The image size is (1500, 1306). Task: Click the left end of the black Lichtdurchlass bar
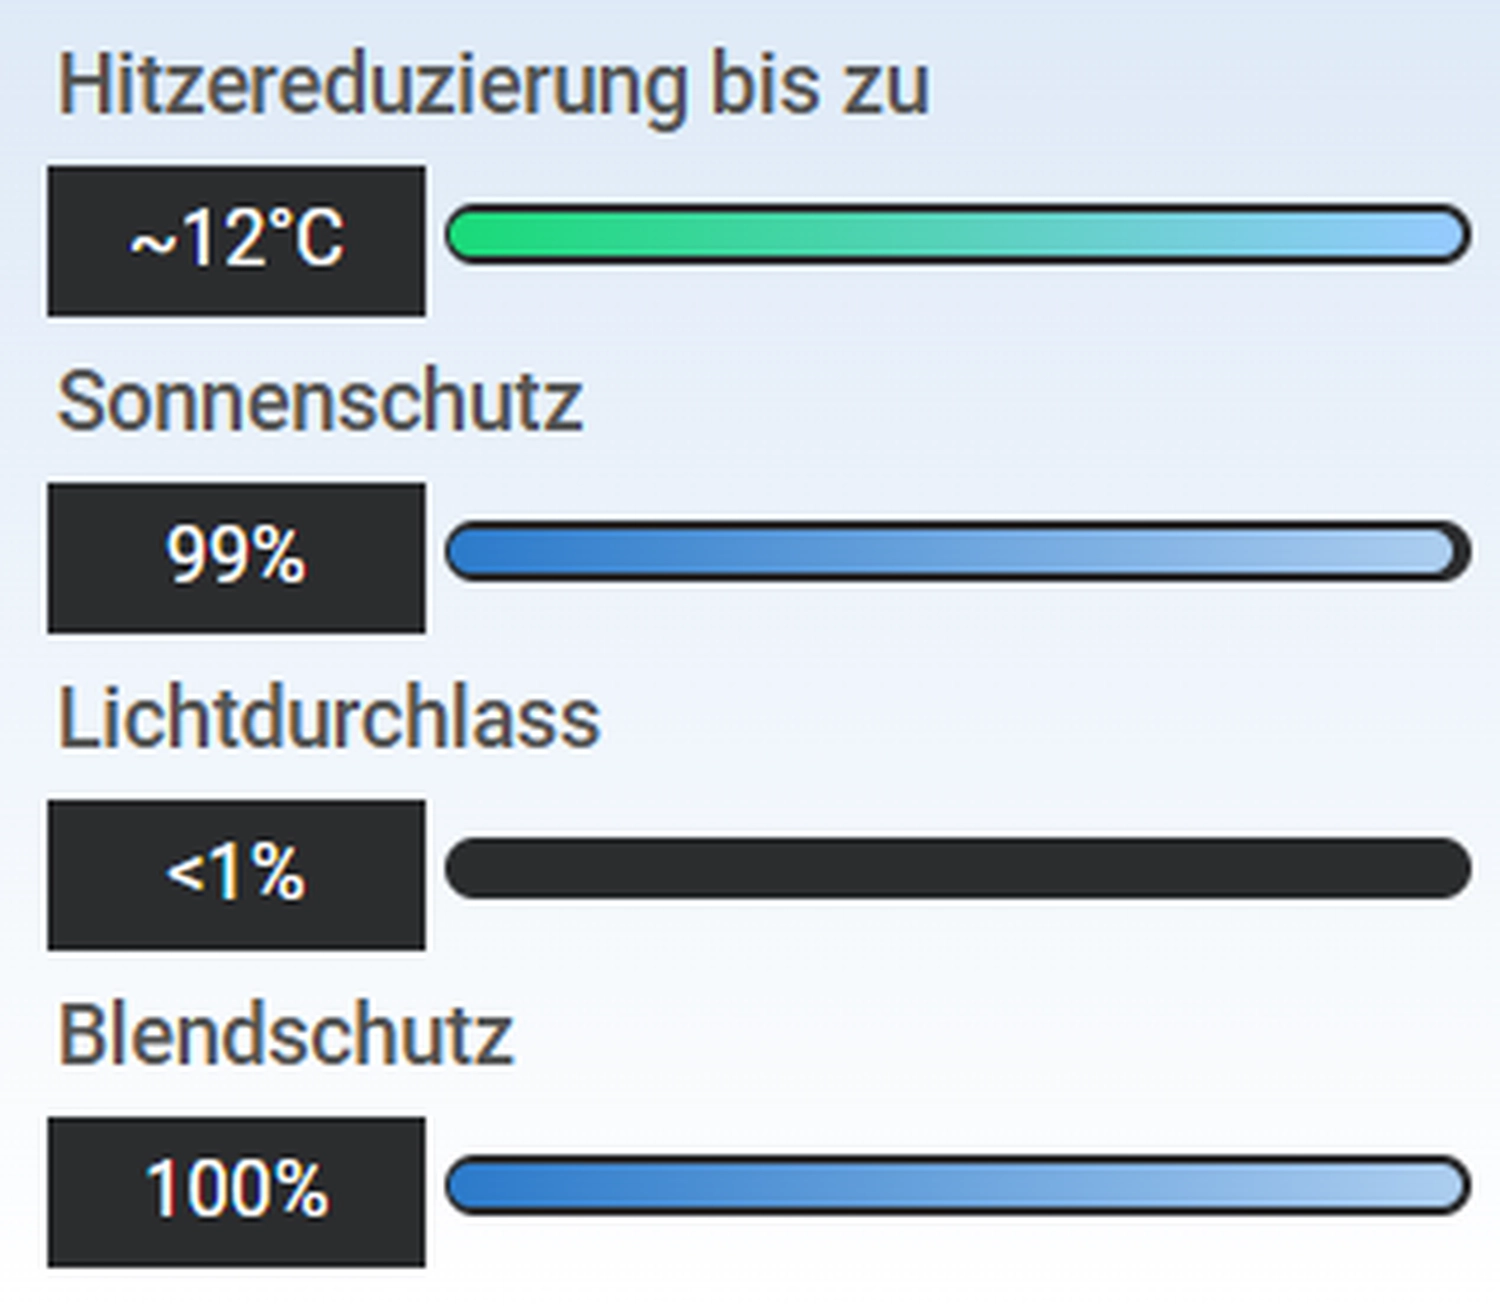click(475, 868)
